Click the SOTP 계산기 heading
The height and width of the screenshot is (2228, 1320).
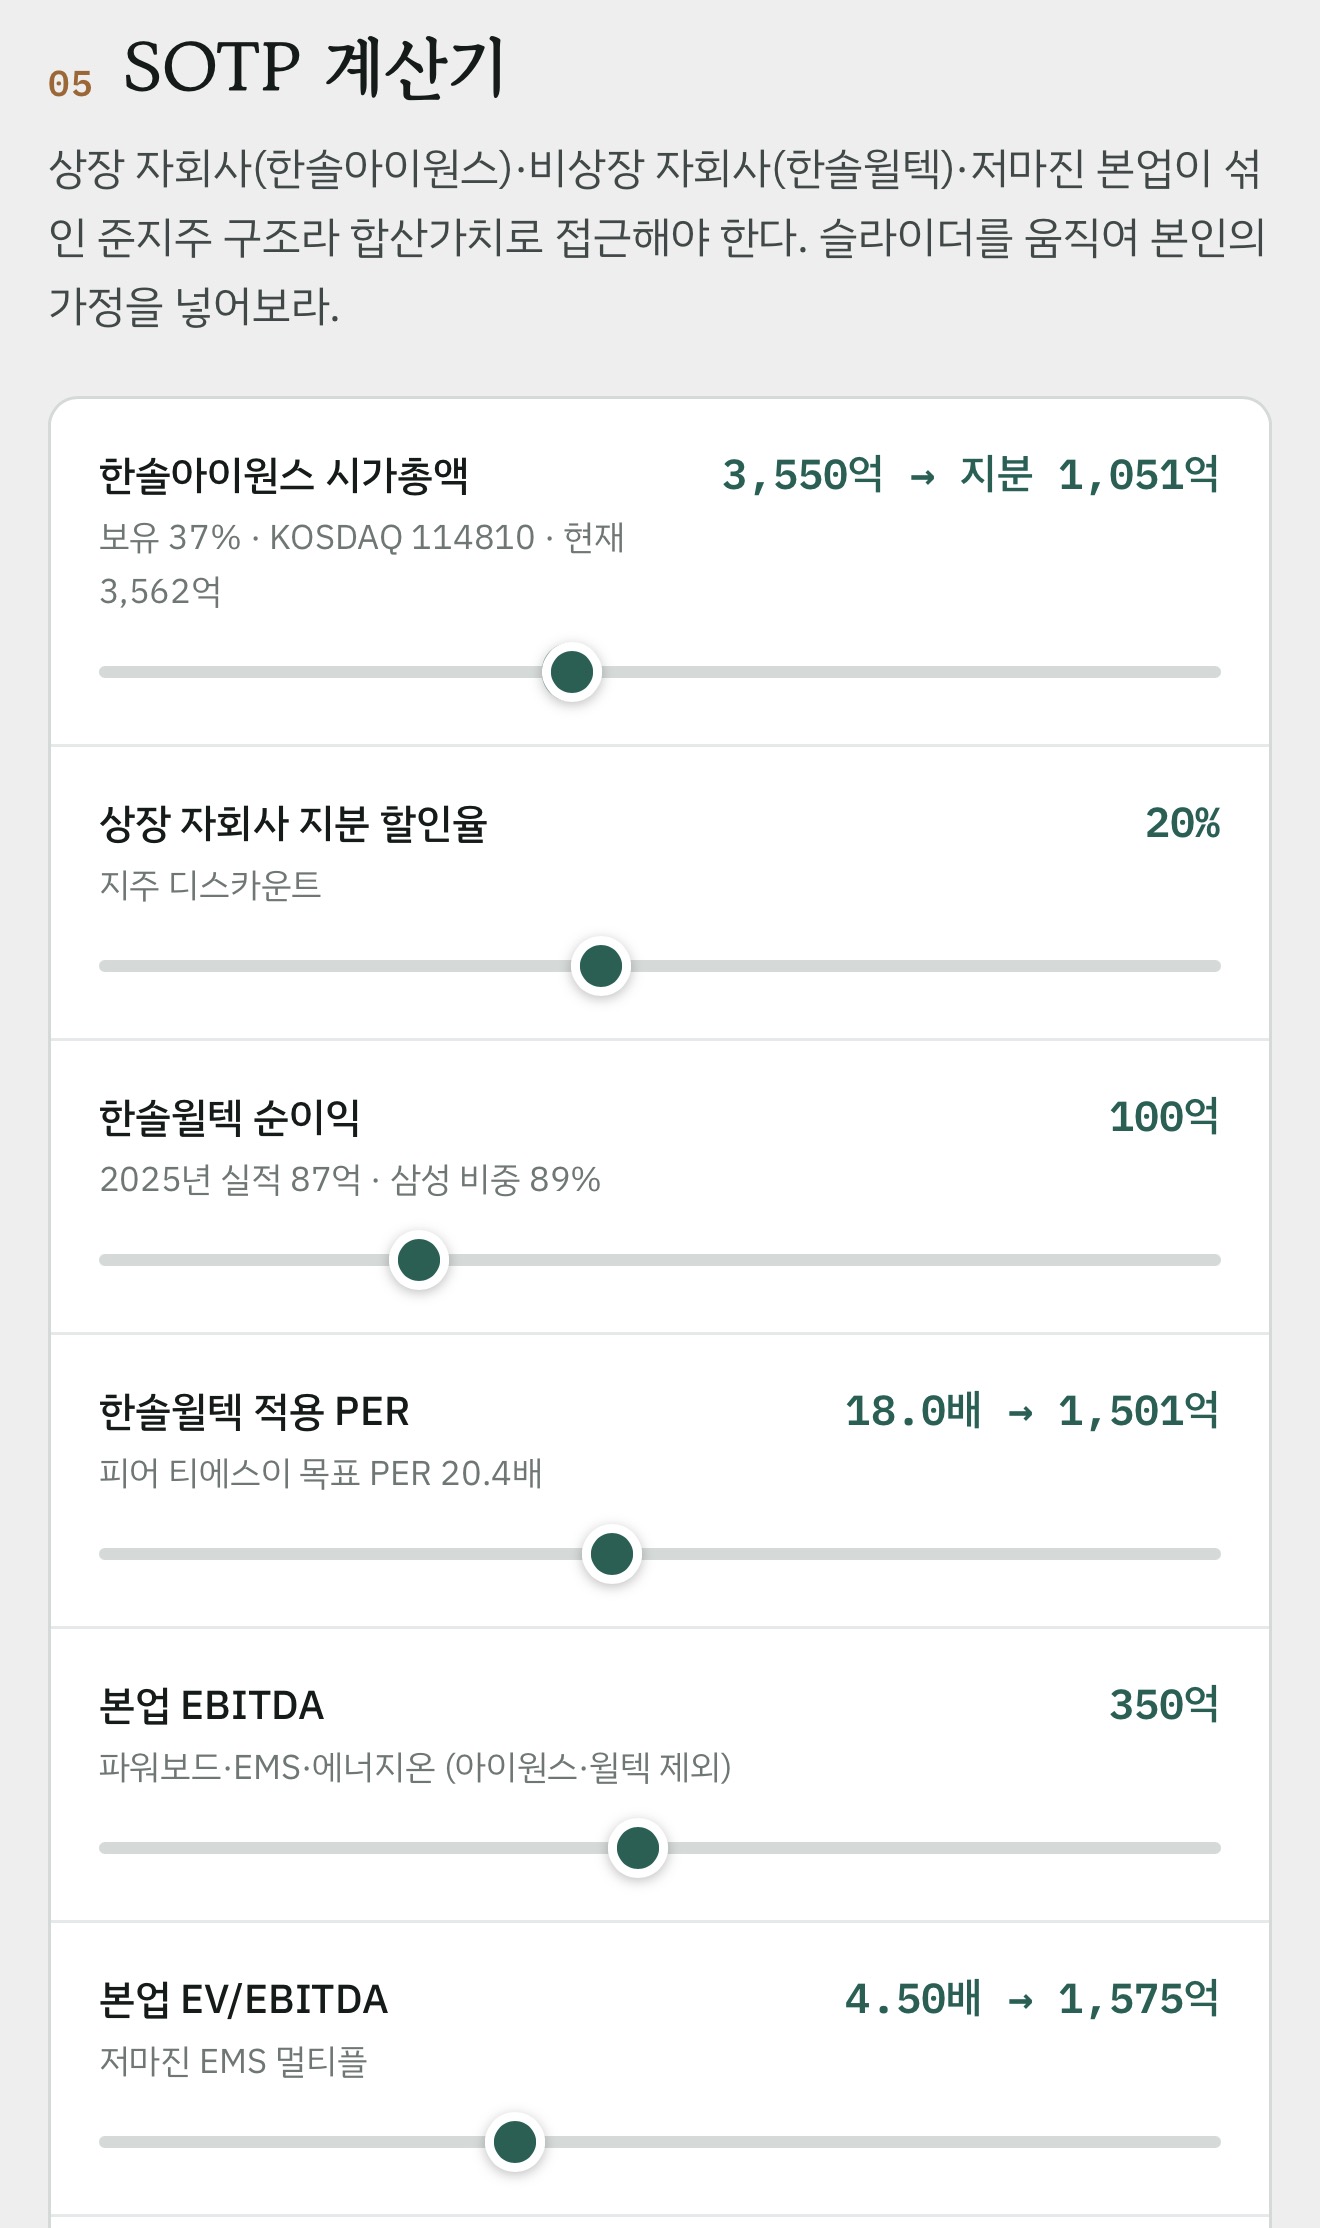coord(314,68)
